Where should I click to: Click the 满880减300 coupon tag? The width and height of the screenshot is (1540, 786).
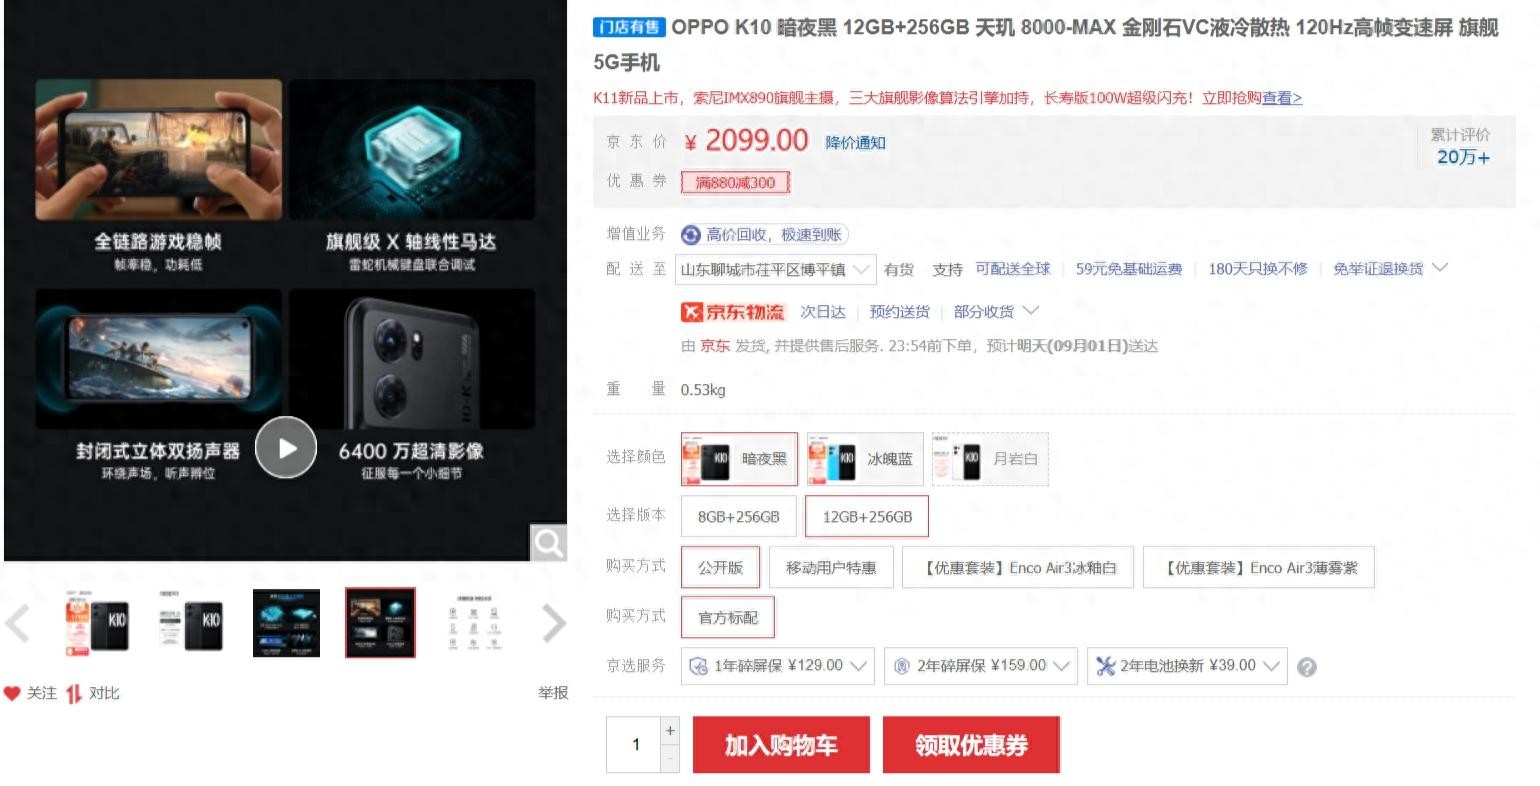point(735,182)
